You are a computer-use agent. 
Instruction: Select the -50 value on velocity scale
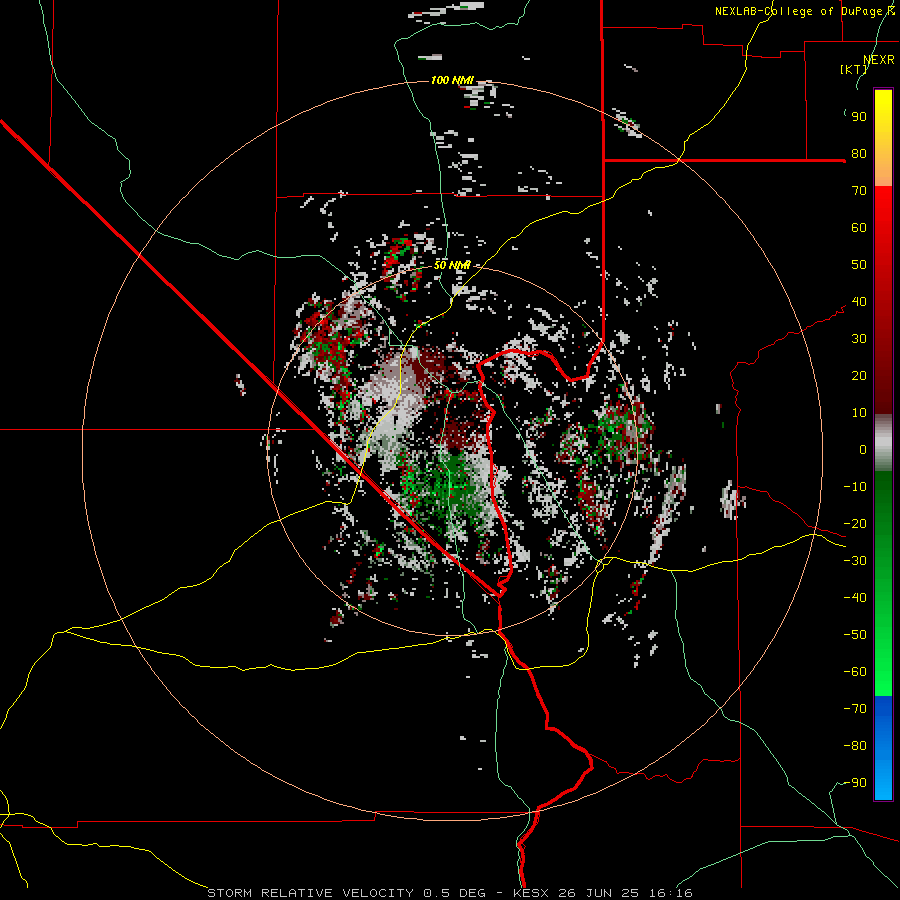855,635
